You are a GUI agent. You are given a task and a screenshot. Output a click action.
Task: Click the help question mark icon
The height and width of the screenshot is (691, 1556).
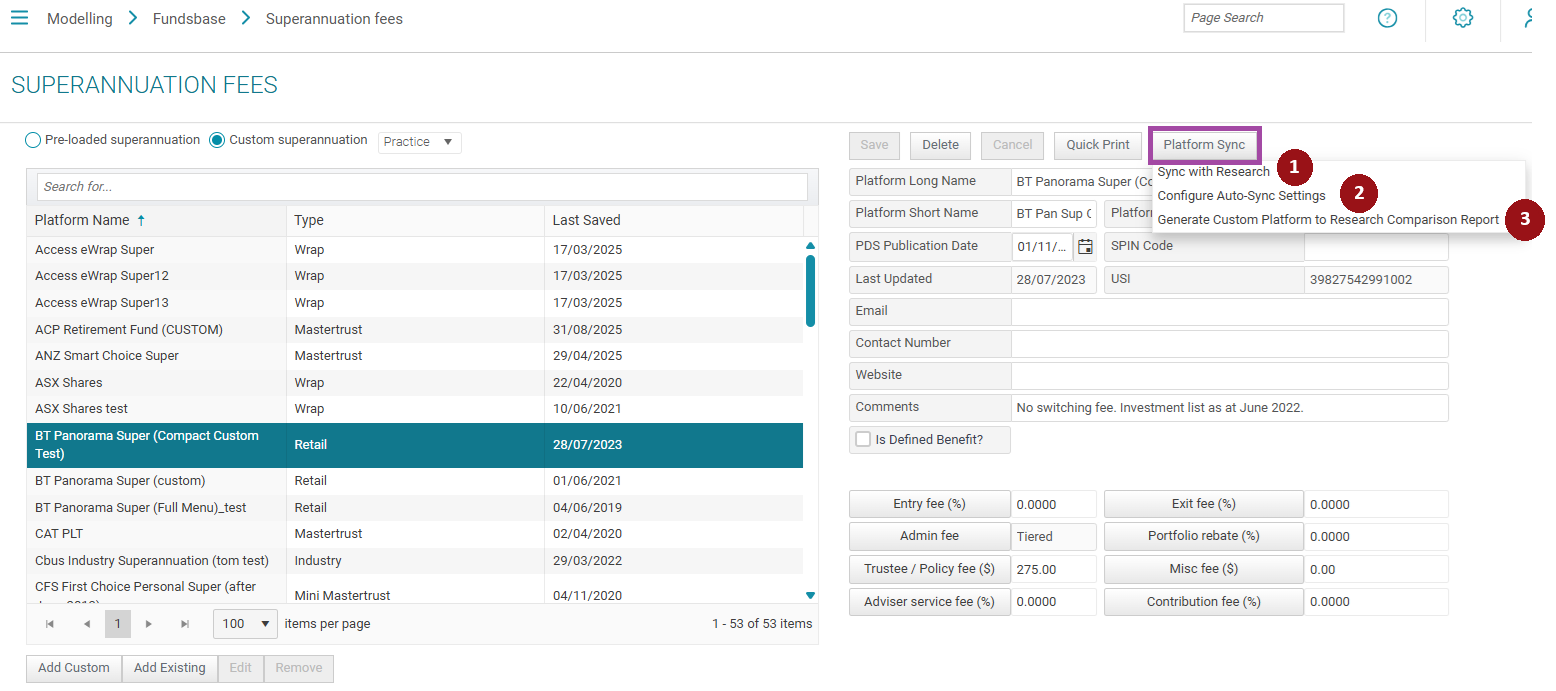tap(1386, 18)
